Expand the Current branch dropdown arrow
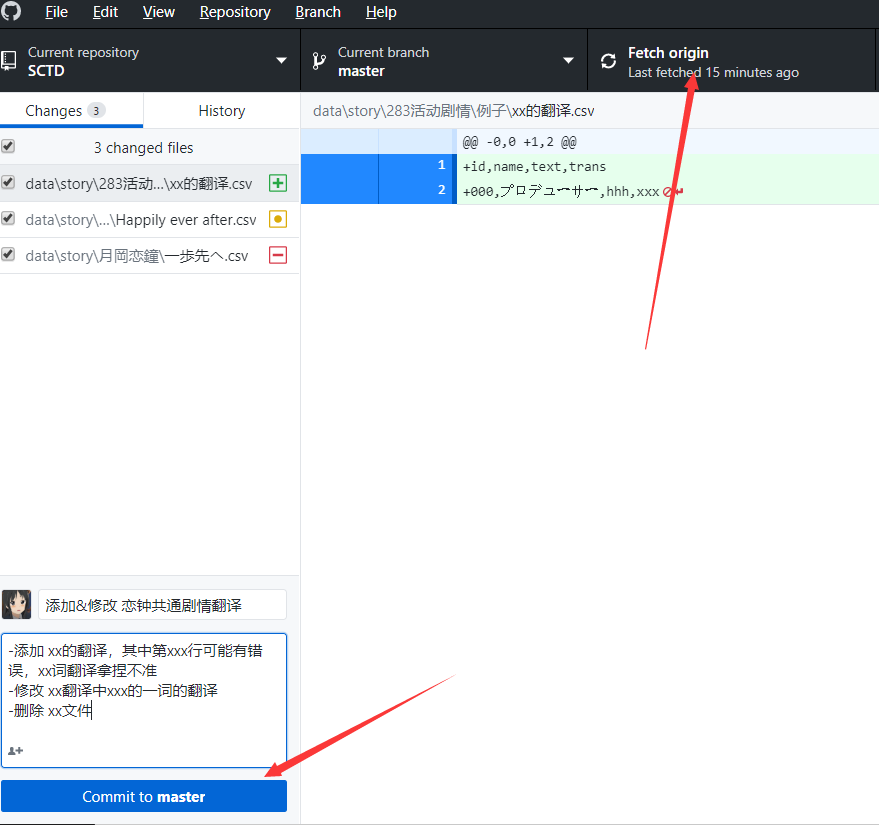Screen dimensions: 879x825 [568, 61]
